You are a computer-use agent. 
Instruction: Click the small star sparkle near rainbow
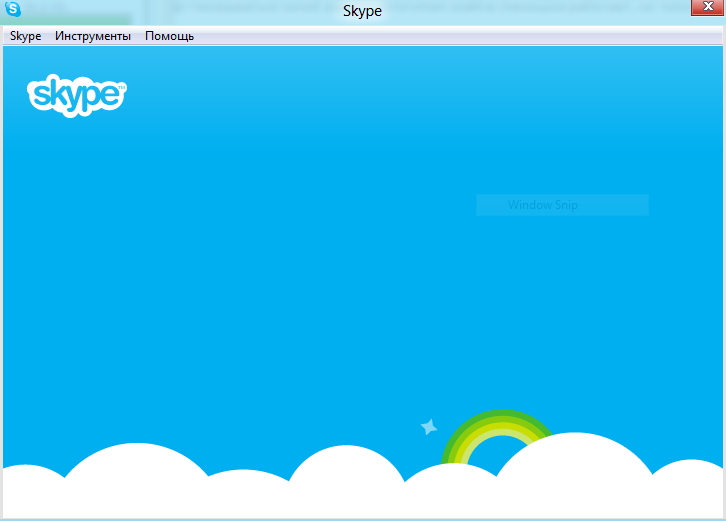click(429, 427)
